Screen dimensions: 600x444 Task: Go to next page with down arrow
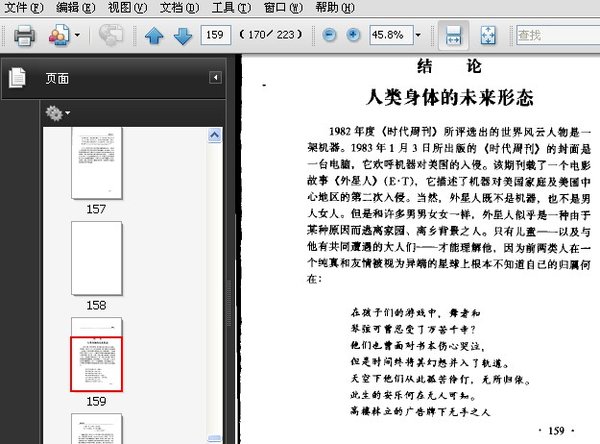(x=182, y=36)
